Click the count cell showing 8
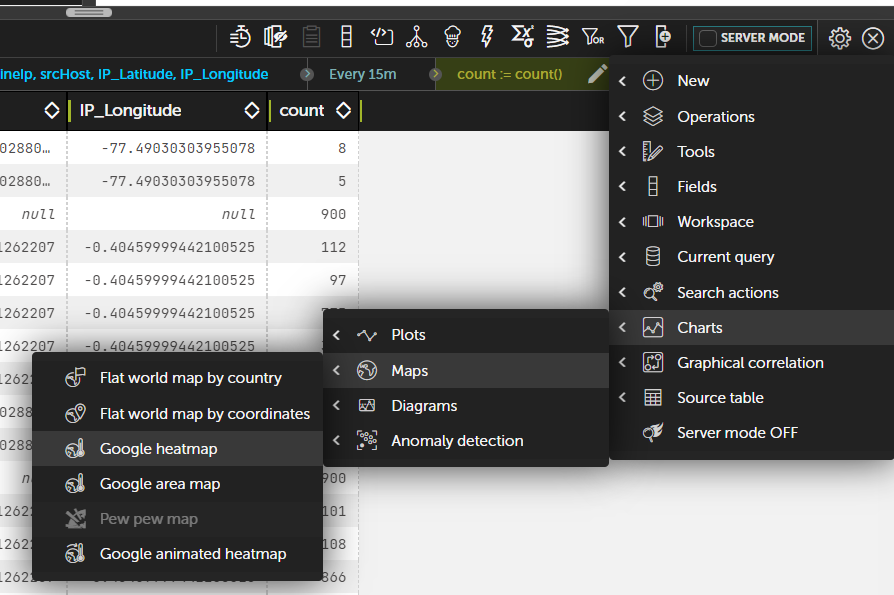The image size is (894, 595). 313,148
